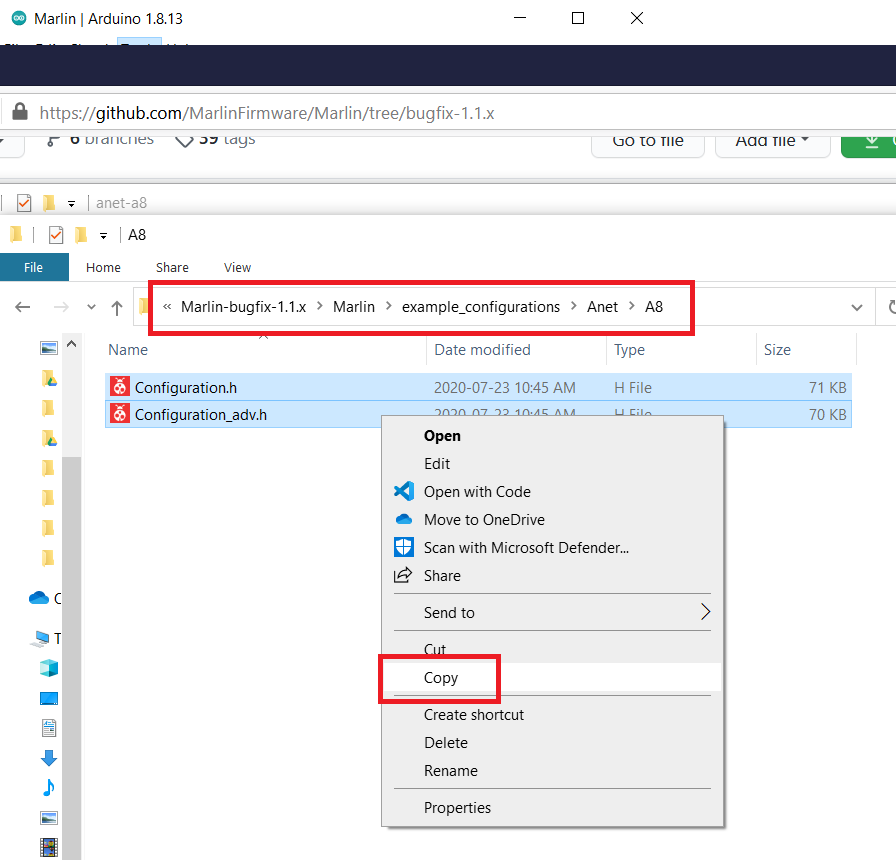Open Videos in the navigation pane
Viewport: 896px width, 860px height.
49,847
